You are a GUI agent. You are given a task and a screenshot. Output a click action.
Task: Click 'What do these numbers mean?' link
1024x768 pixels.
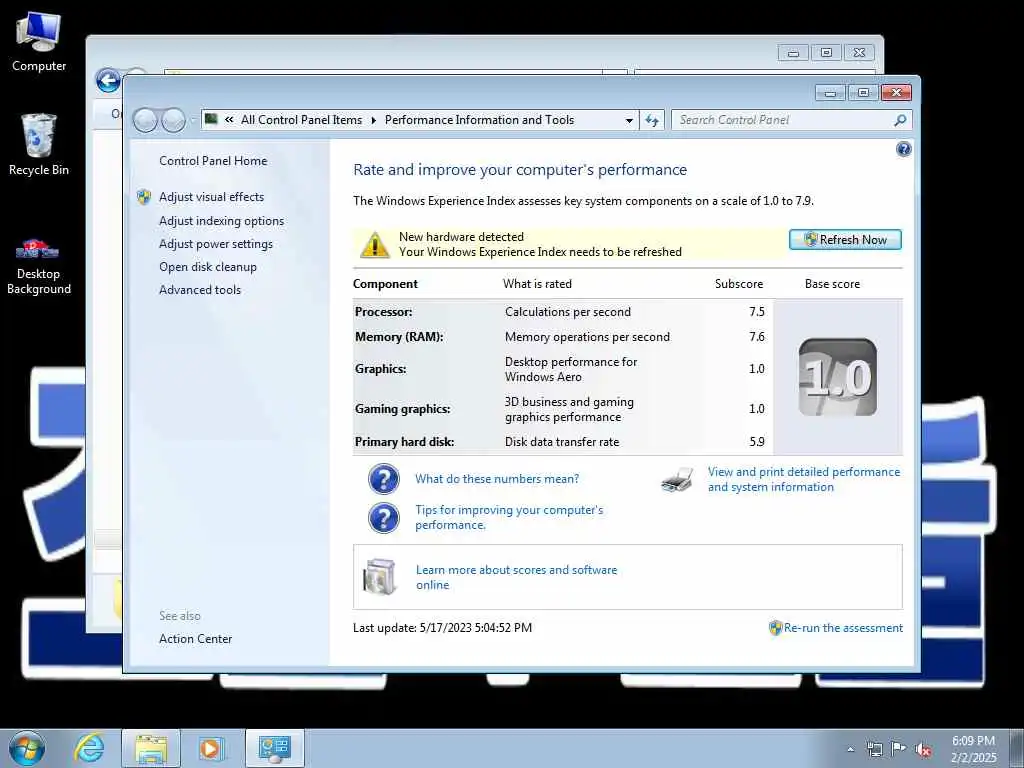pyautogui.click(x=497, y=479)
